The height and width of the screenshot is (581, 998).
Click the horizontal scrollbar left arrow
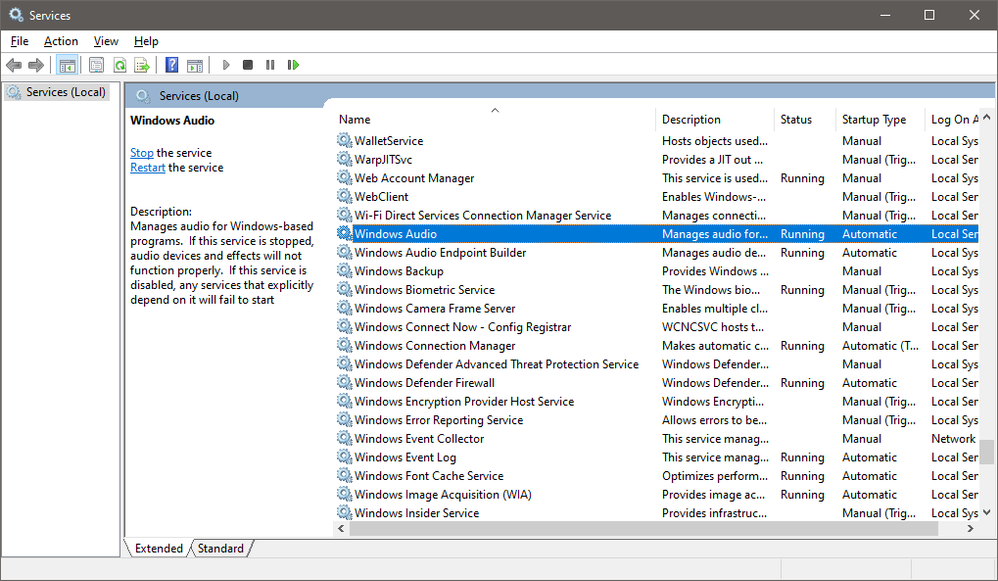click(x=341, y=528)
